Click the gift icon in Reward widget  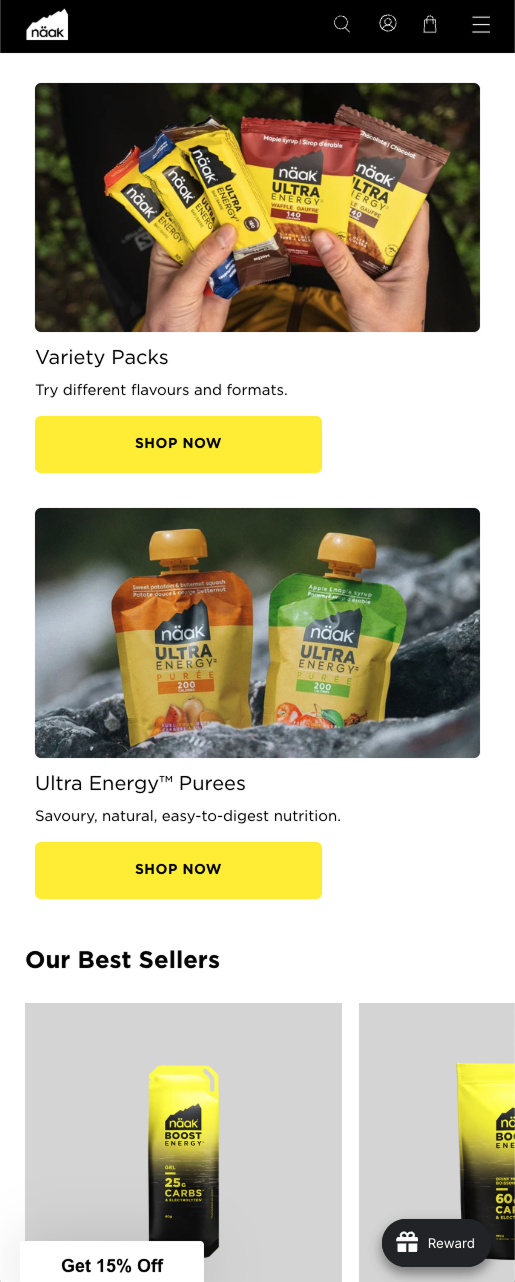point(407,1243)
